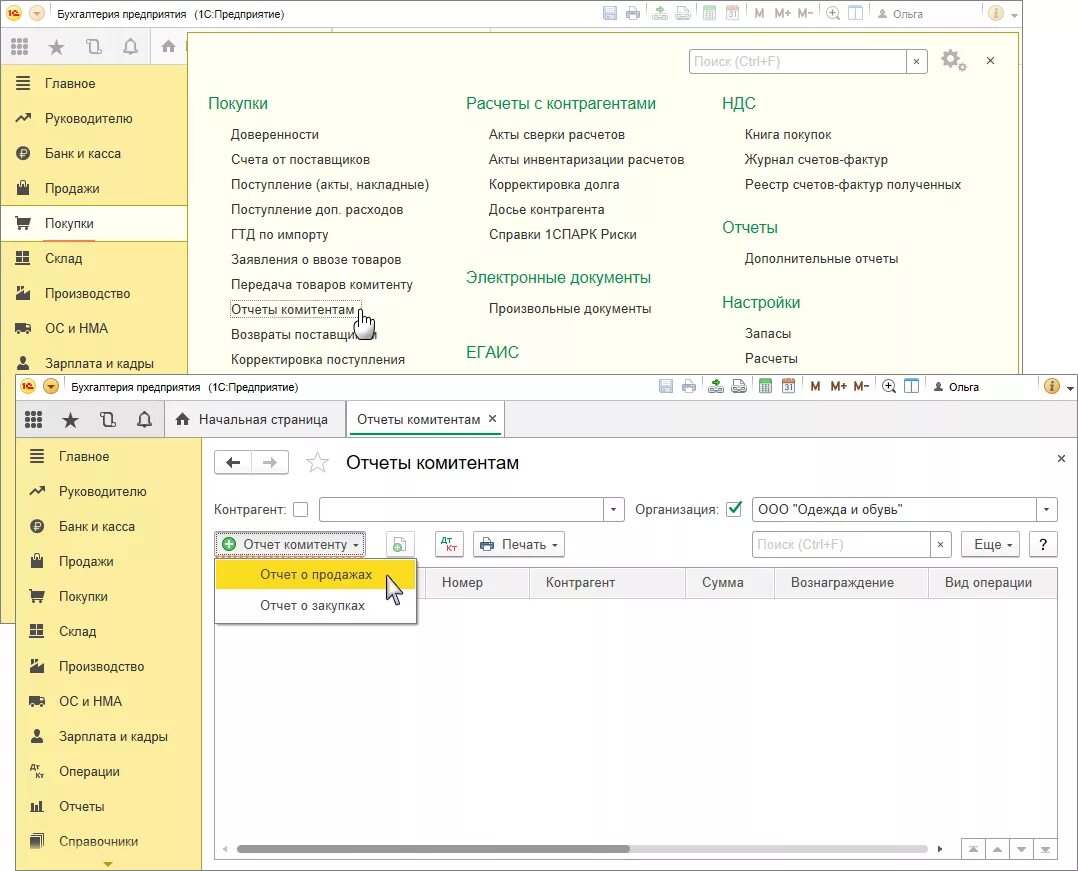Screen dimensions: 1078x871
Task: Switch to Начальная страница tab
Action: click(255, 419)
